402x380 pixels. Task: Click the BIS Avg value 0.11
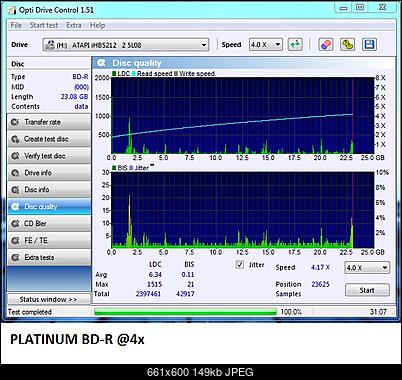(x=188, y=275)
